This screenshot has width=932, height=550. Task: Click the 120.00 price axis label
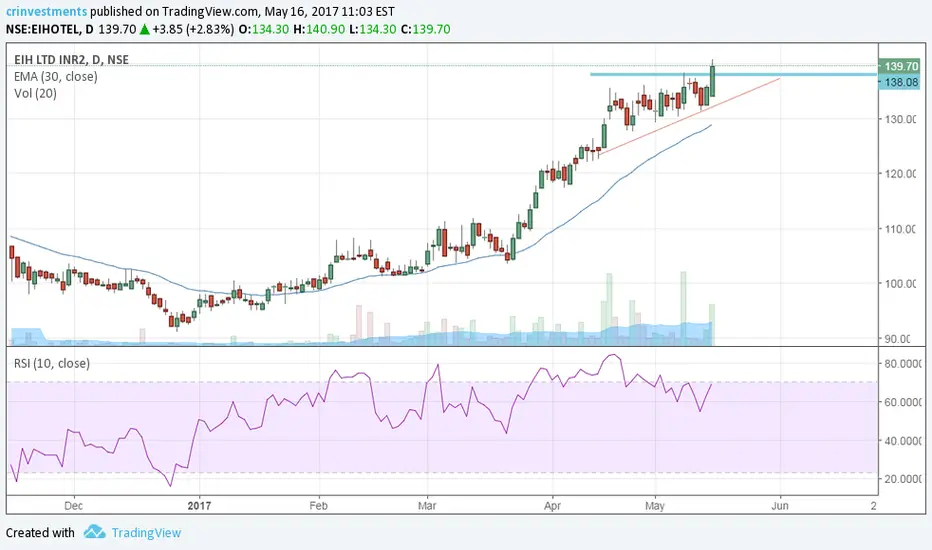[x=900, y=174]
